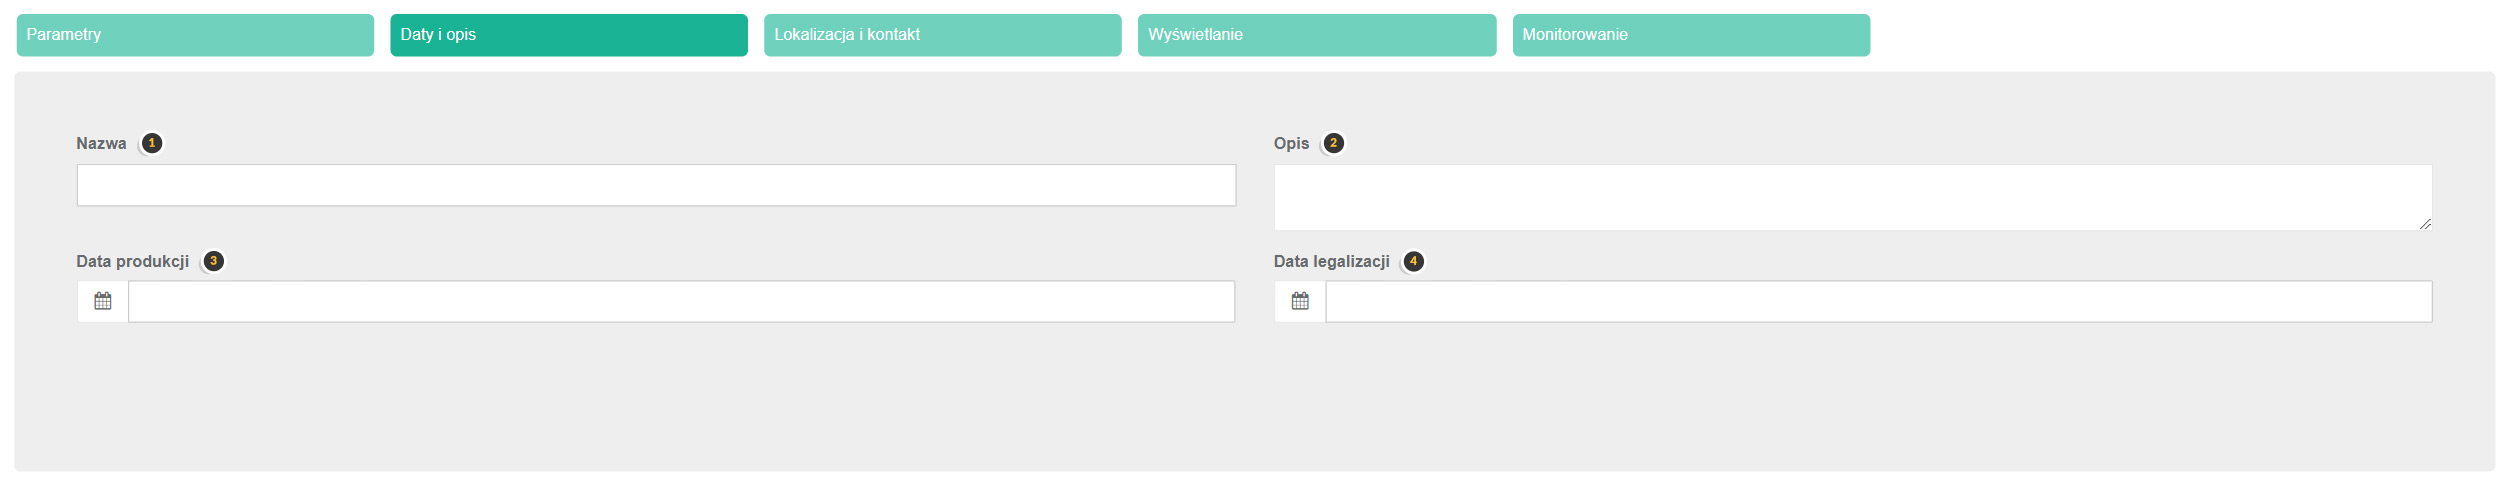This screenshot has height=484, width=2513.
Task: Click help badge 1 next to Nazwa
Action: pos(152,143)
